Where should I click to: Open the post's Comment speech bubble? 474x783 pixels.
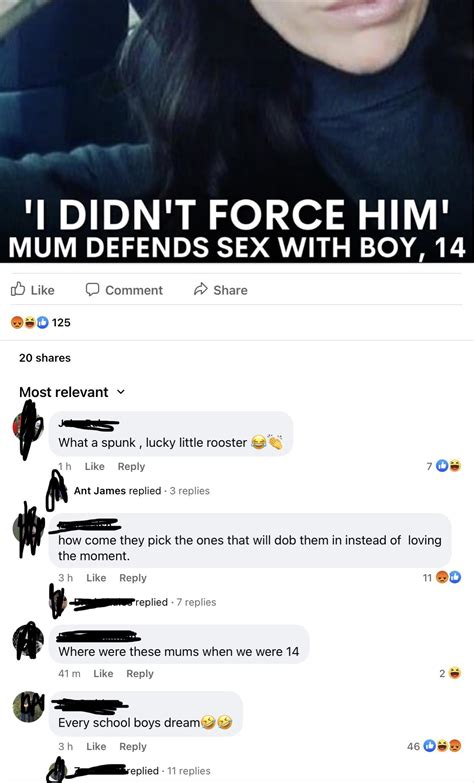point(124,290)
